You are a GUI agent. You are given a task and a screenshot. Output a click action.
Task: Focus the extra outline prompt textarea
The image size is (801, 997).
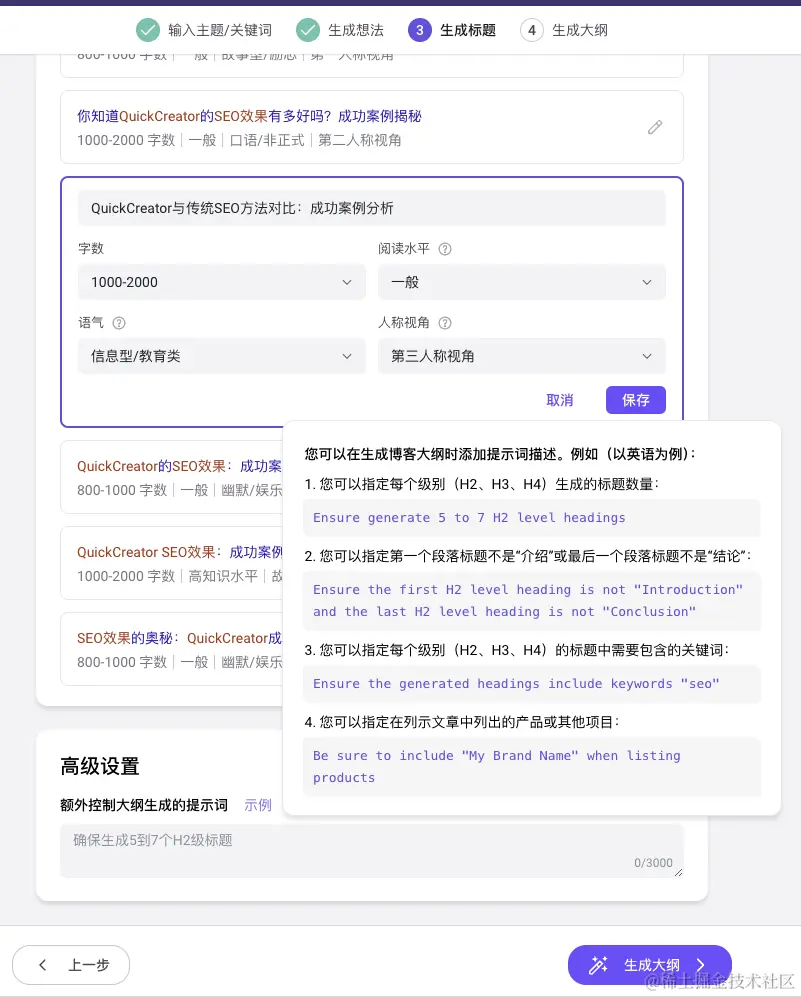(x=372, y=851)
